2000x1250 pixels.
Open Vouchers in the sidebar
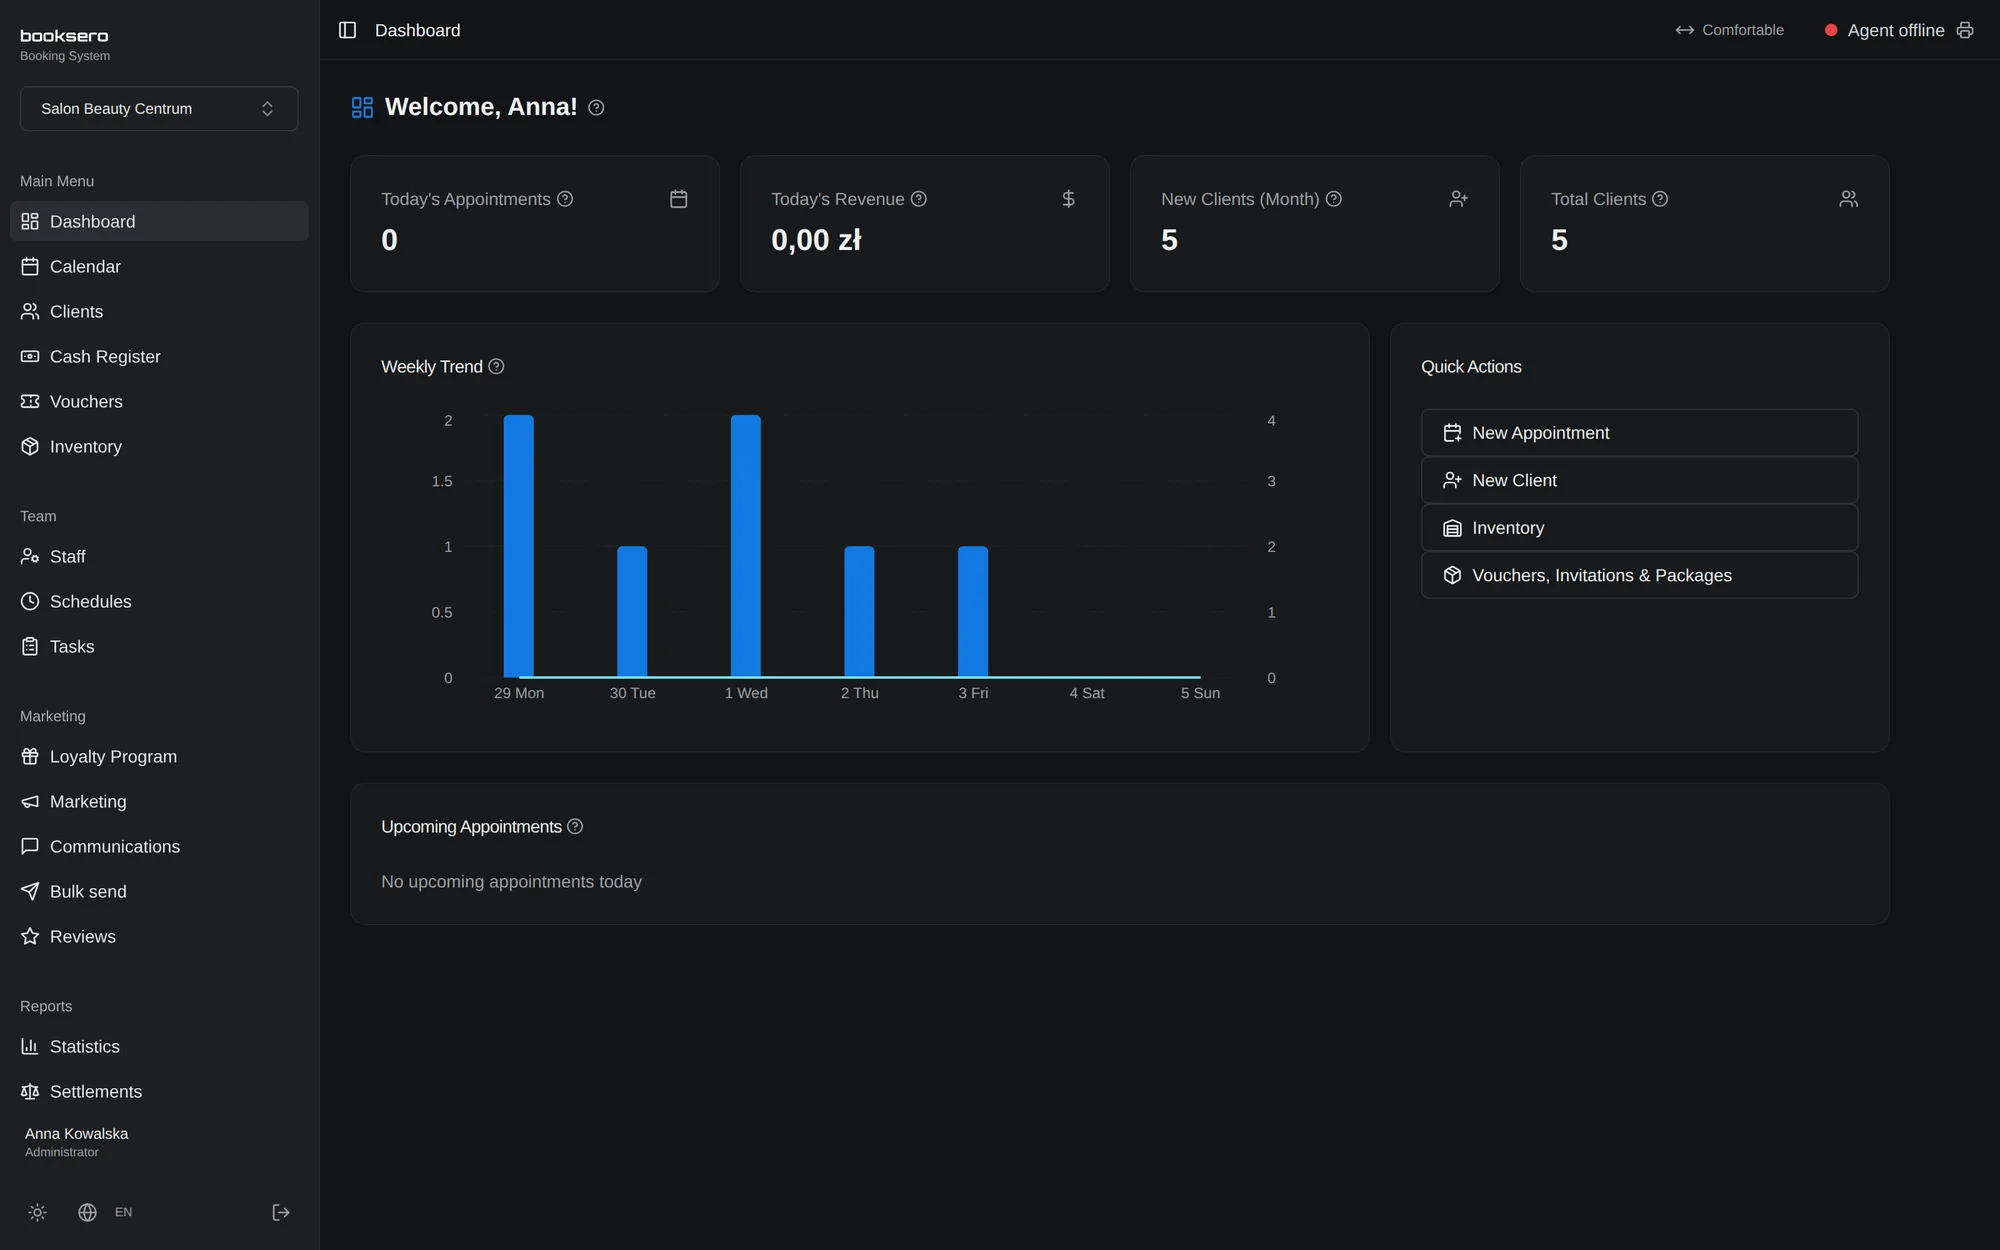pyautogui.click(x=159, y=401)
